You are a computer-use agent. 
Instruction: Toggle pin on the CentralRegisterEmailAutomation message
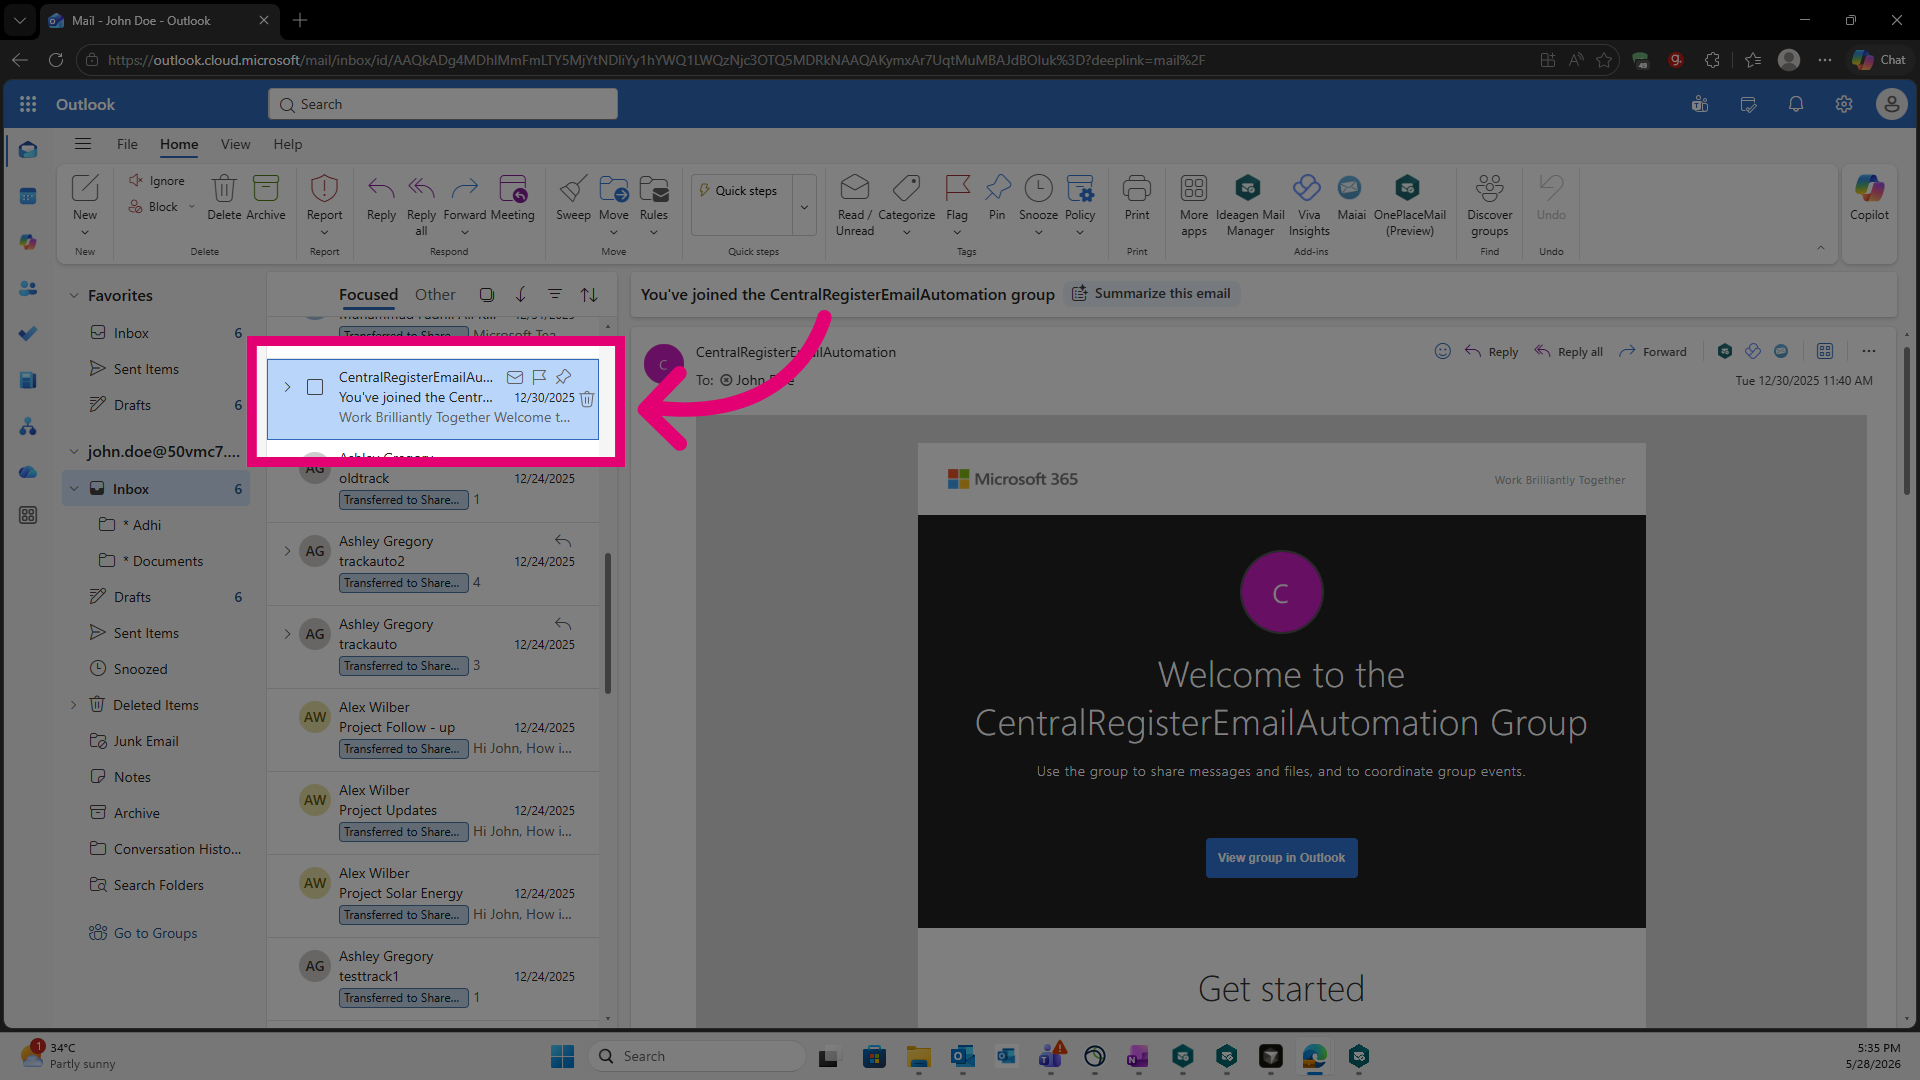564,377
